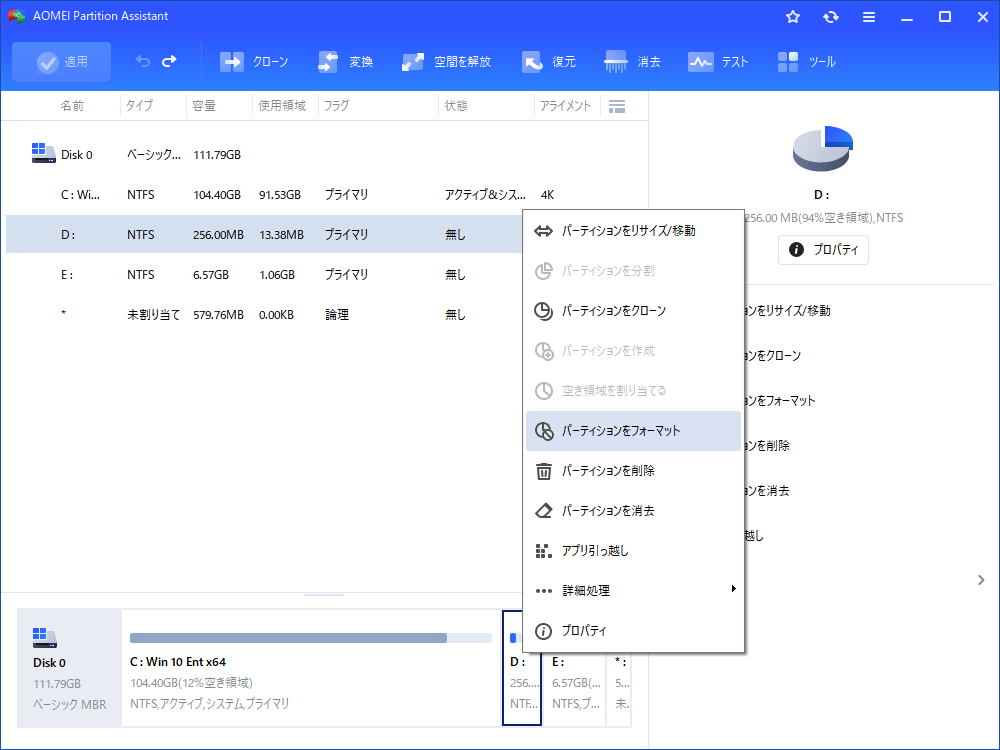Viewport: 1000px width, 750px height.
Task: Open the hamburger menu in the title bar
Action: (868, 16)
